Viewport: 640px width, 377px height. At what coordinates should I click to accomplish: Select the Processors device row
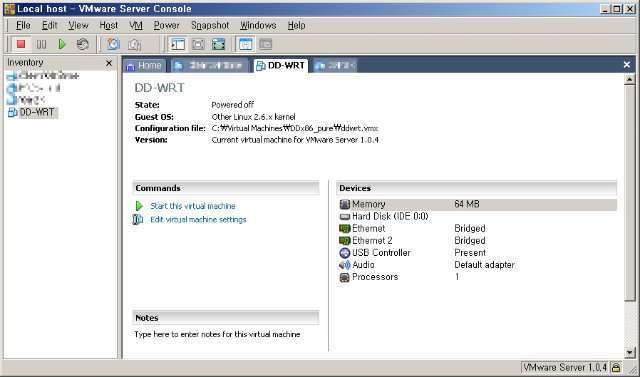[x=477, y=277]
